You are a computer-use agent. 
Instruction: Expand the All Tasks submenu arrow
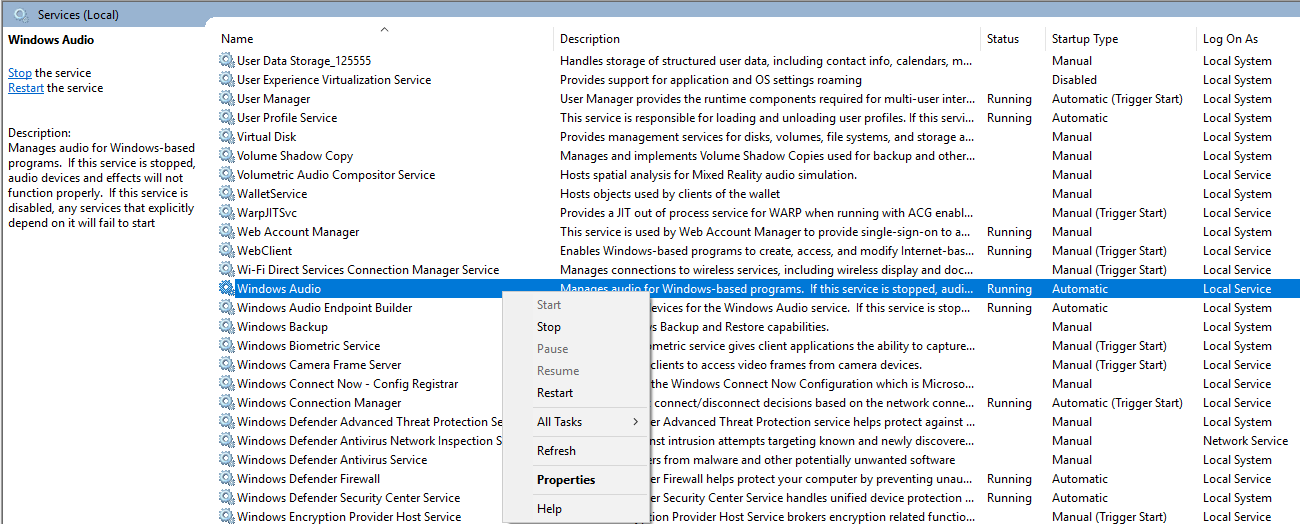pos(635,422)
